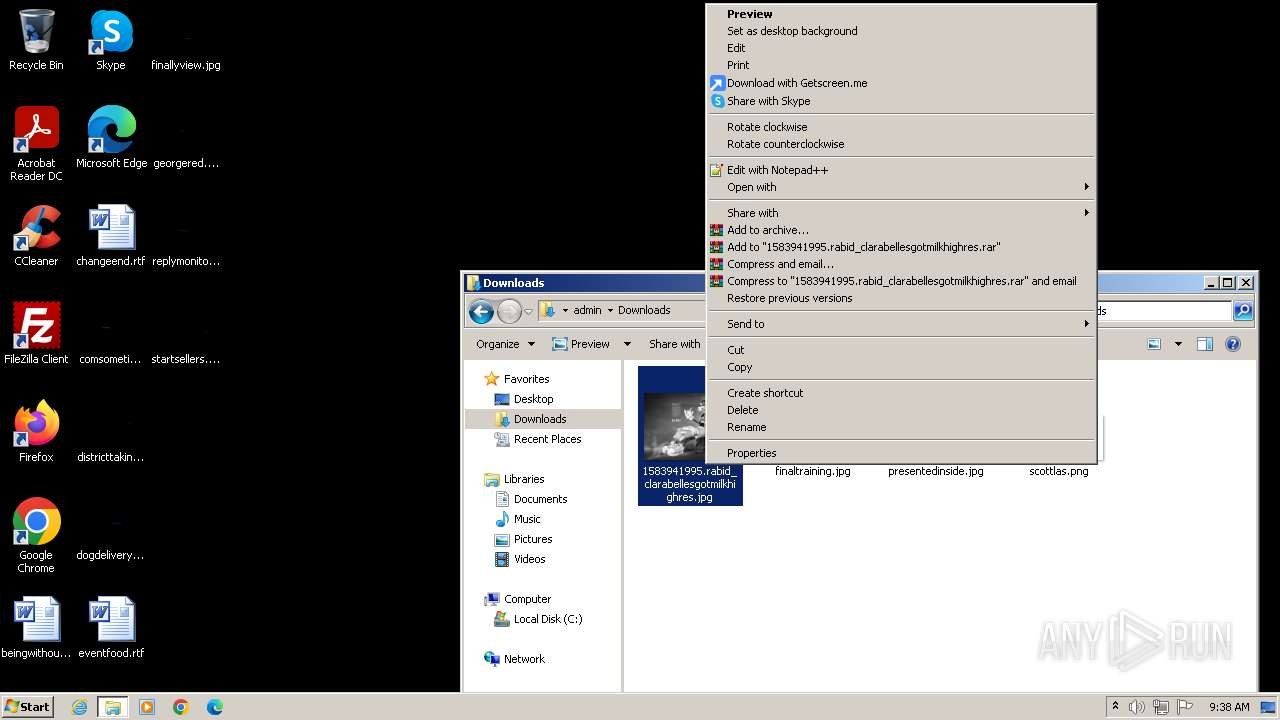Select the eventfood.rtf desktop file
Viewport: 1280px width, 720px height.
(111, 628)
